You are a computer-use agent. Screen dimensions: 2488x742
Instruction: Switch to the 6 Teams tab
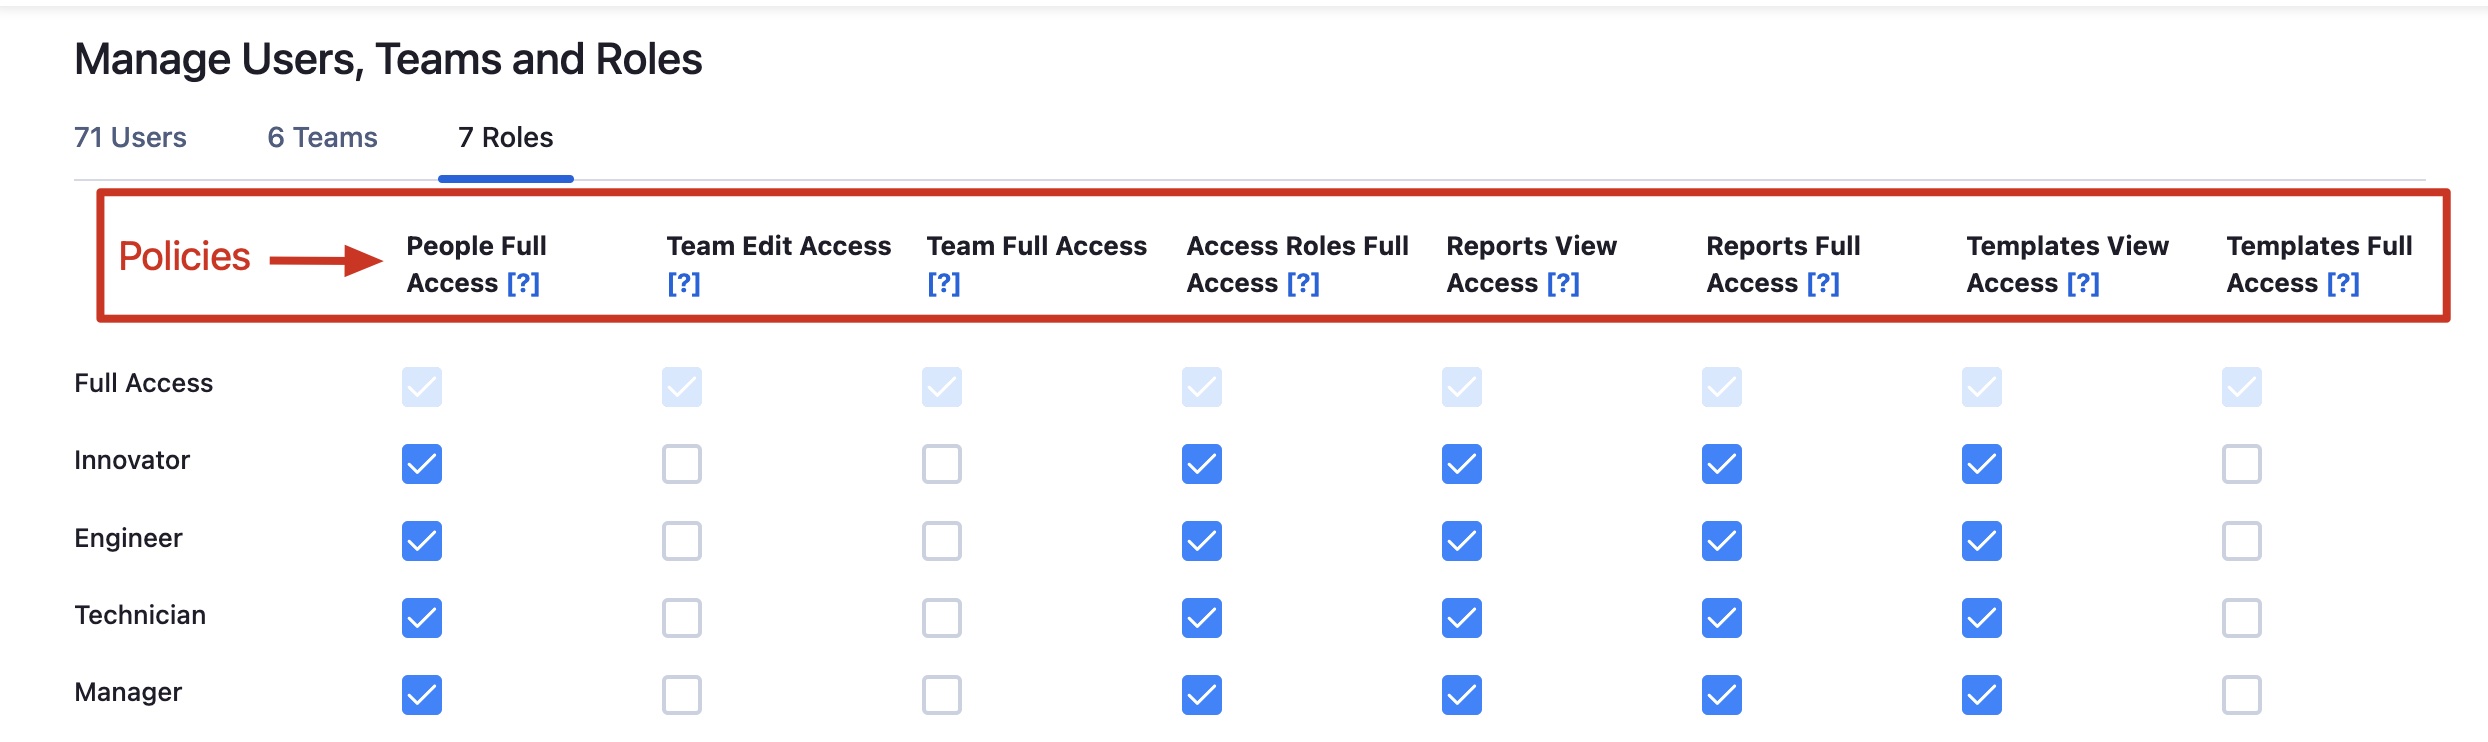pyautogui.click(x=322, y=138)
